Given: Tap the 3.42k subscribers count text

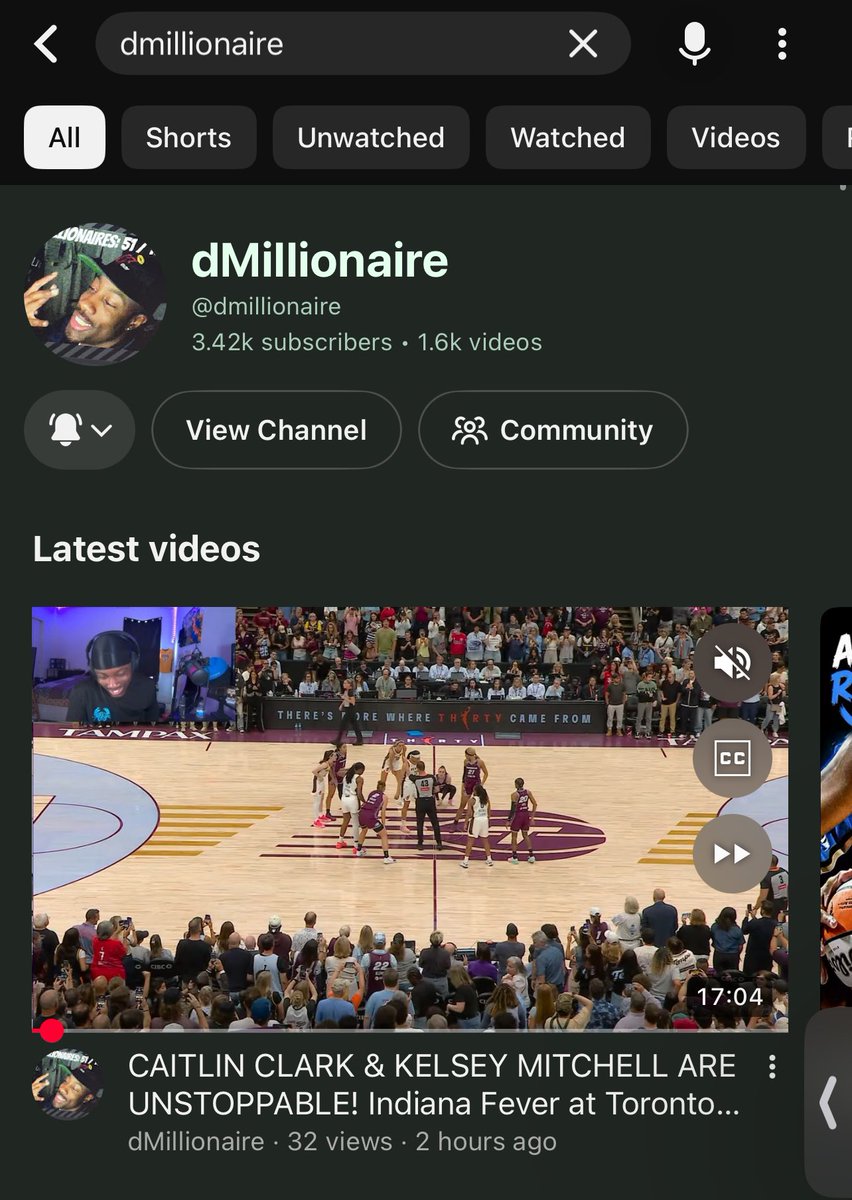Looking at the screenshot, I should point(292,342).
